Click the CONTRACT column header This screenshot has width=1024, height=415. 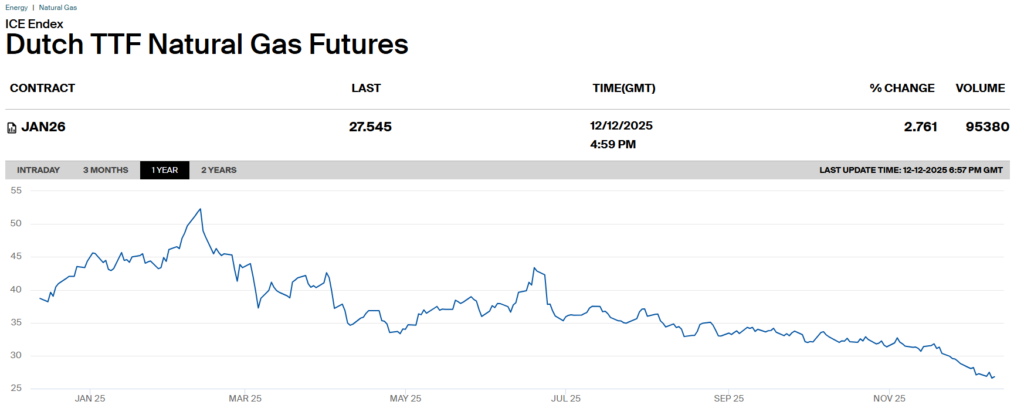[x=42, y=88]
